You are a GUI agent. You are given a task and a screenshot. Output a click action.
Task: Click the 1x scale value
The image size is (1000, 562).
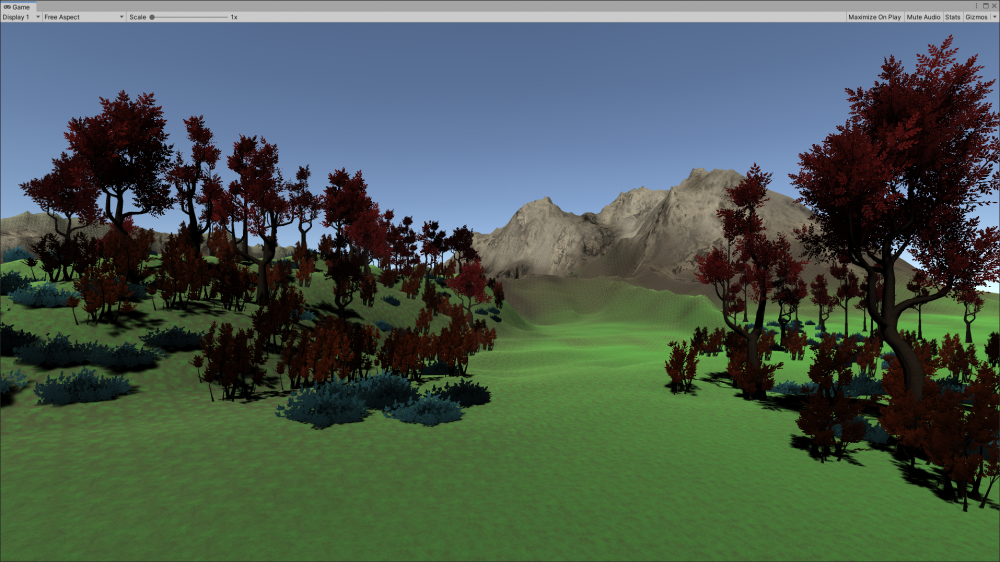(234, 17)
